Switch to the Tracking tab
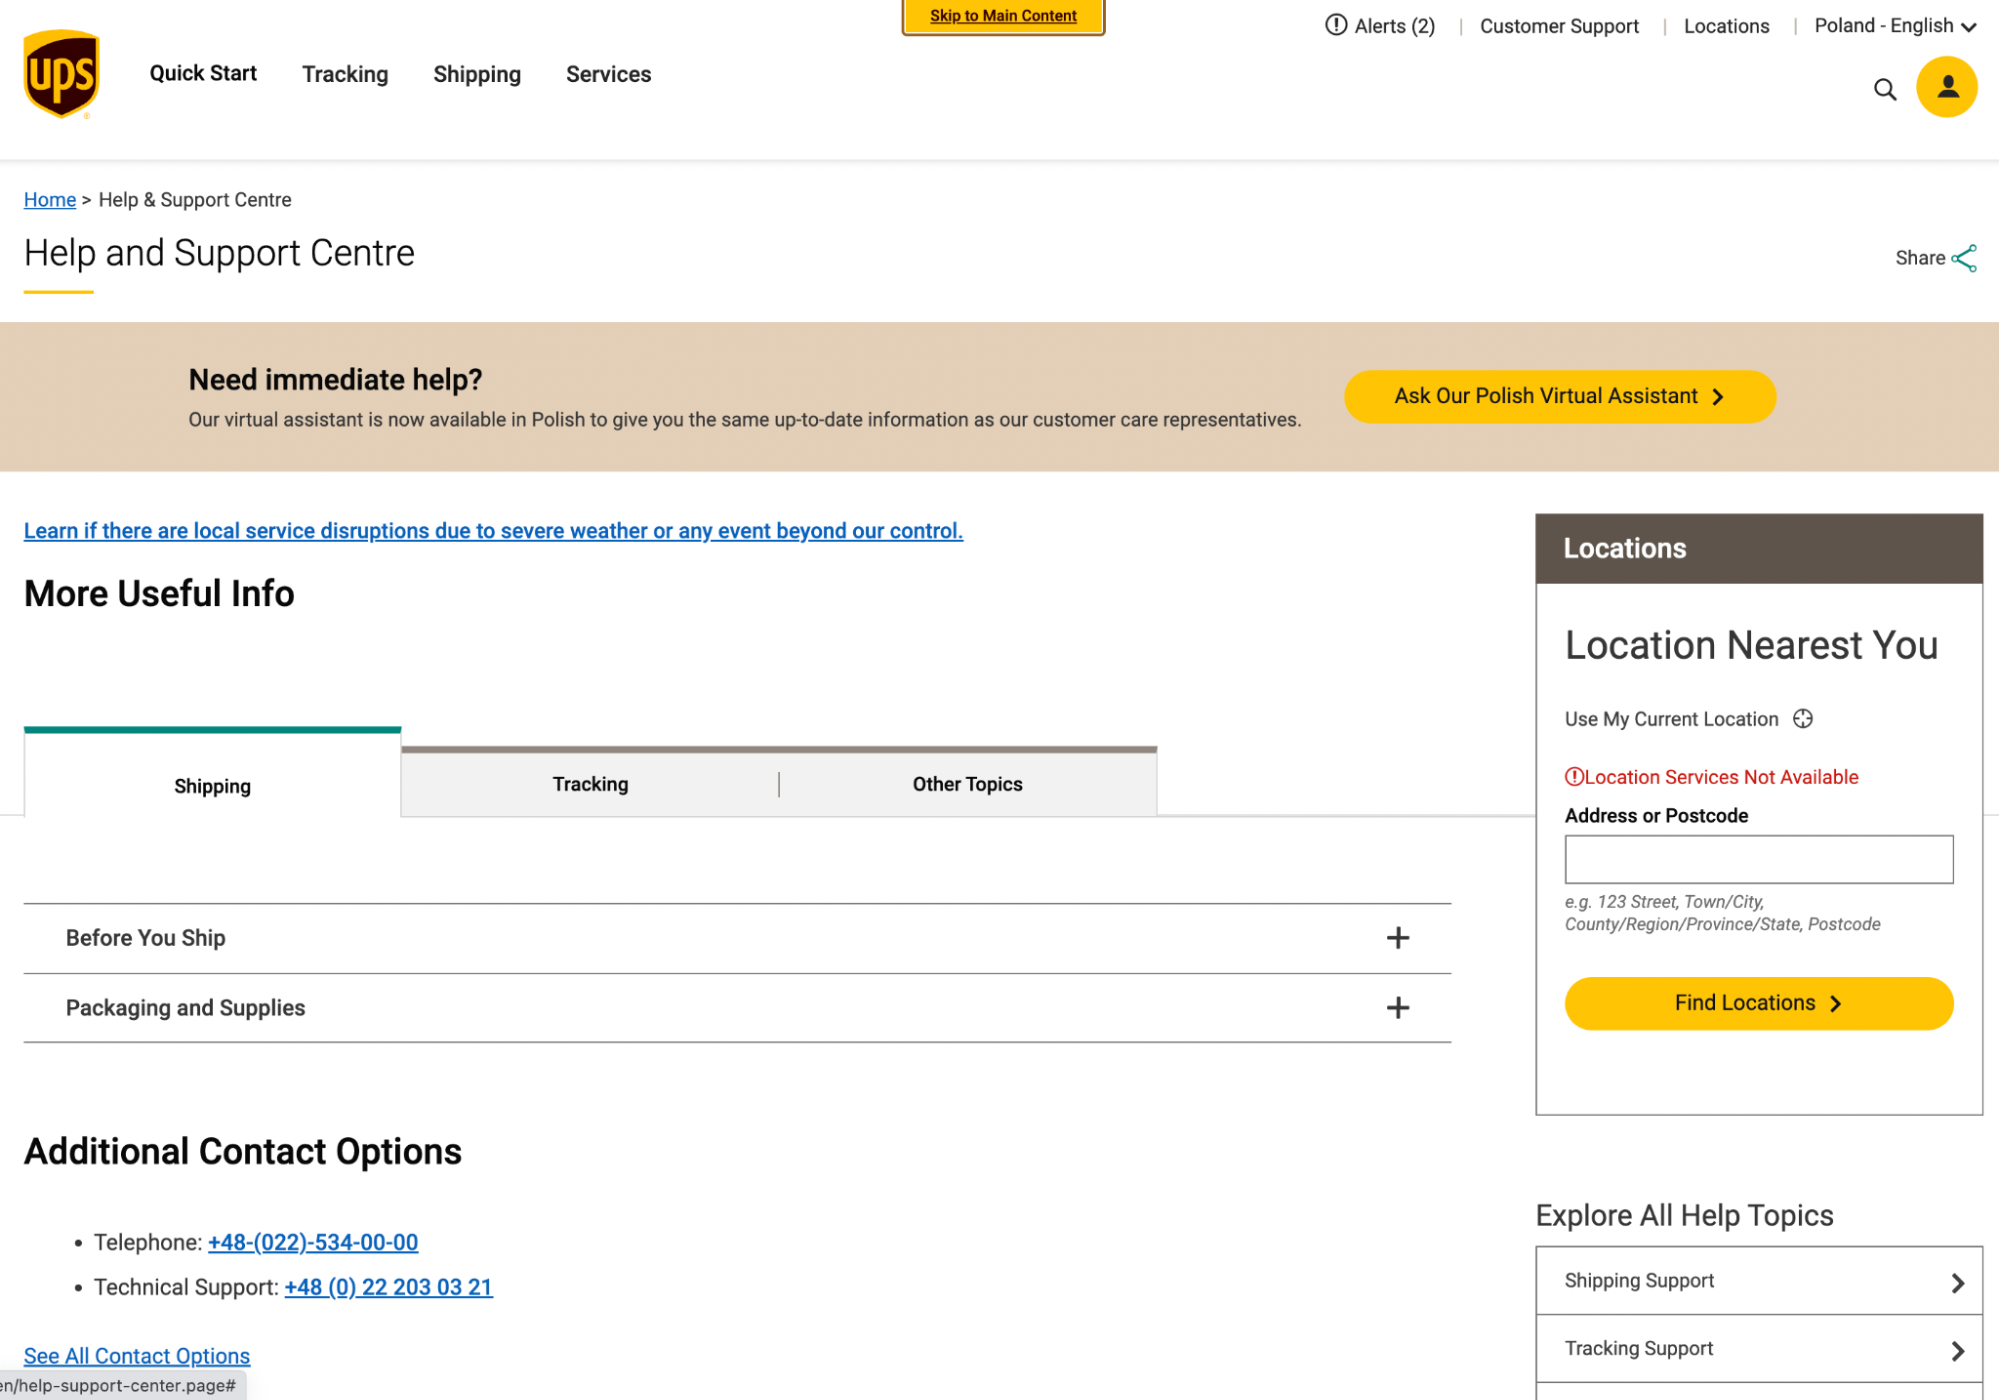Viewport: 1999px width, 1400px height. tap(590, 784)
